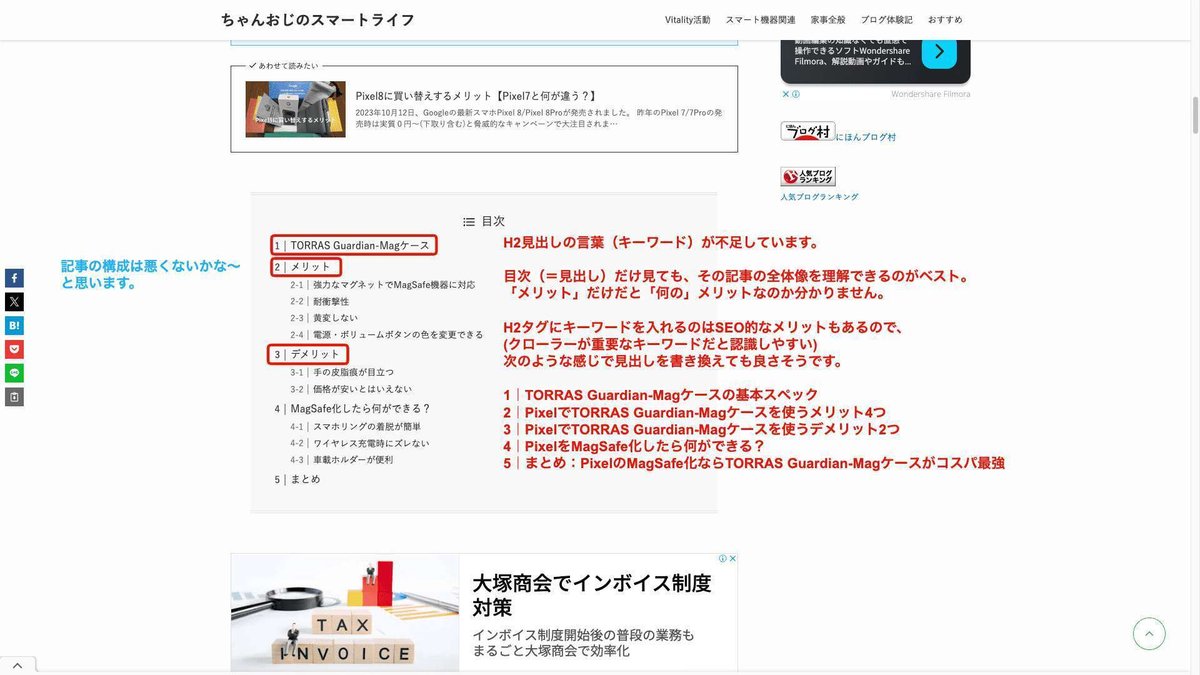Open the スマート機器関連 menu
This screenshot has width=1200, height=675.
coord(761,20)
